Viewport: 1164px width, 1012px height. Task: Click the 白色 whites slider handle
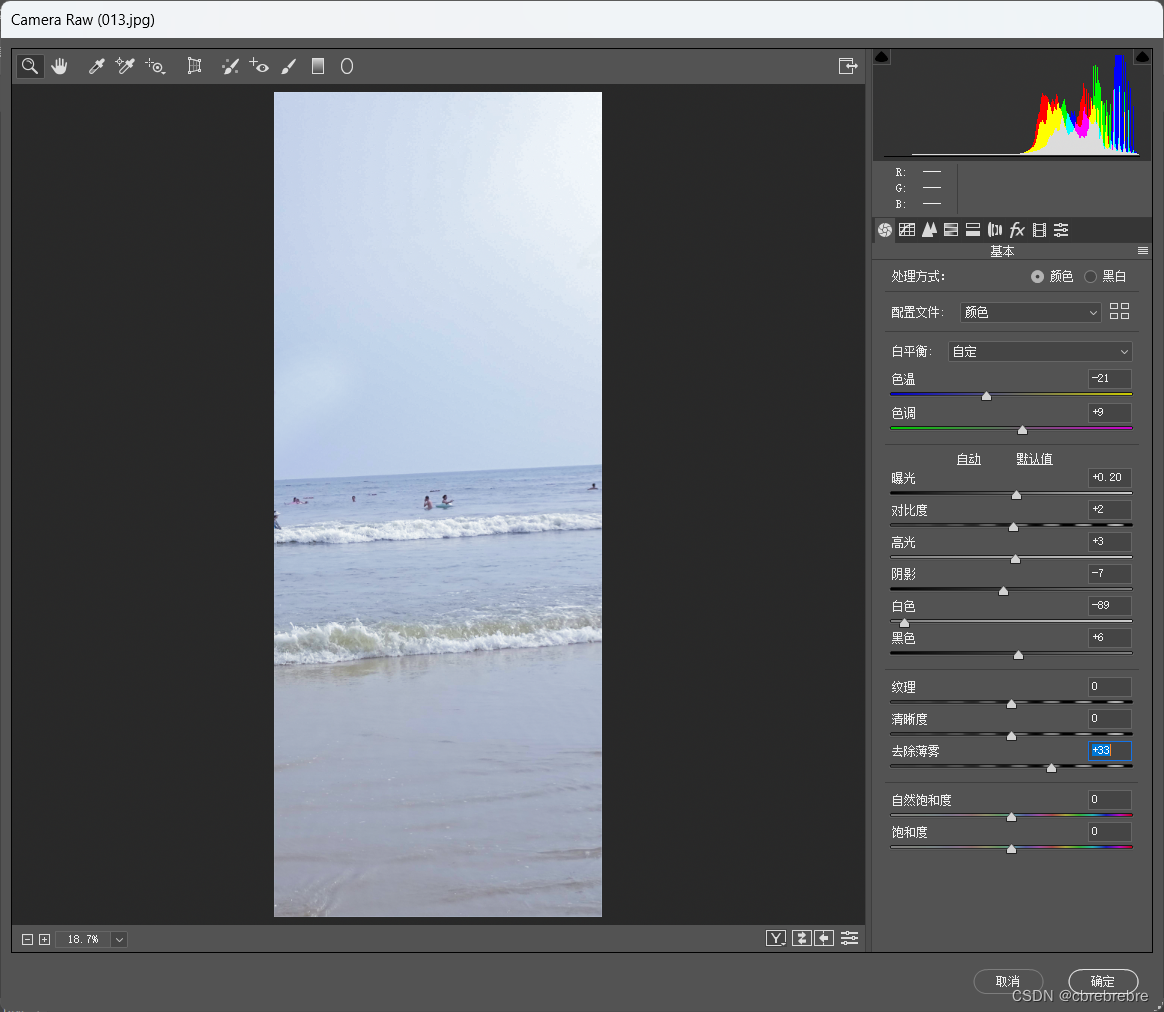click(903, 623)
